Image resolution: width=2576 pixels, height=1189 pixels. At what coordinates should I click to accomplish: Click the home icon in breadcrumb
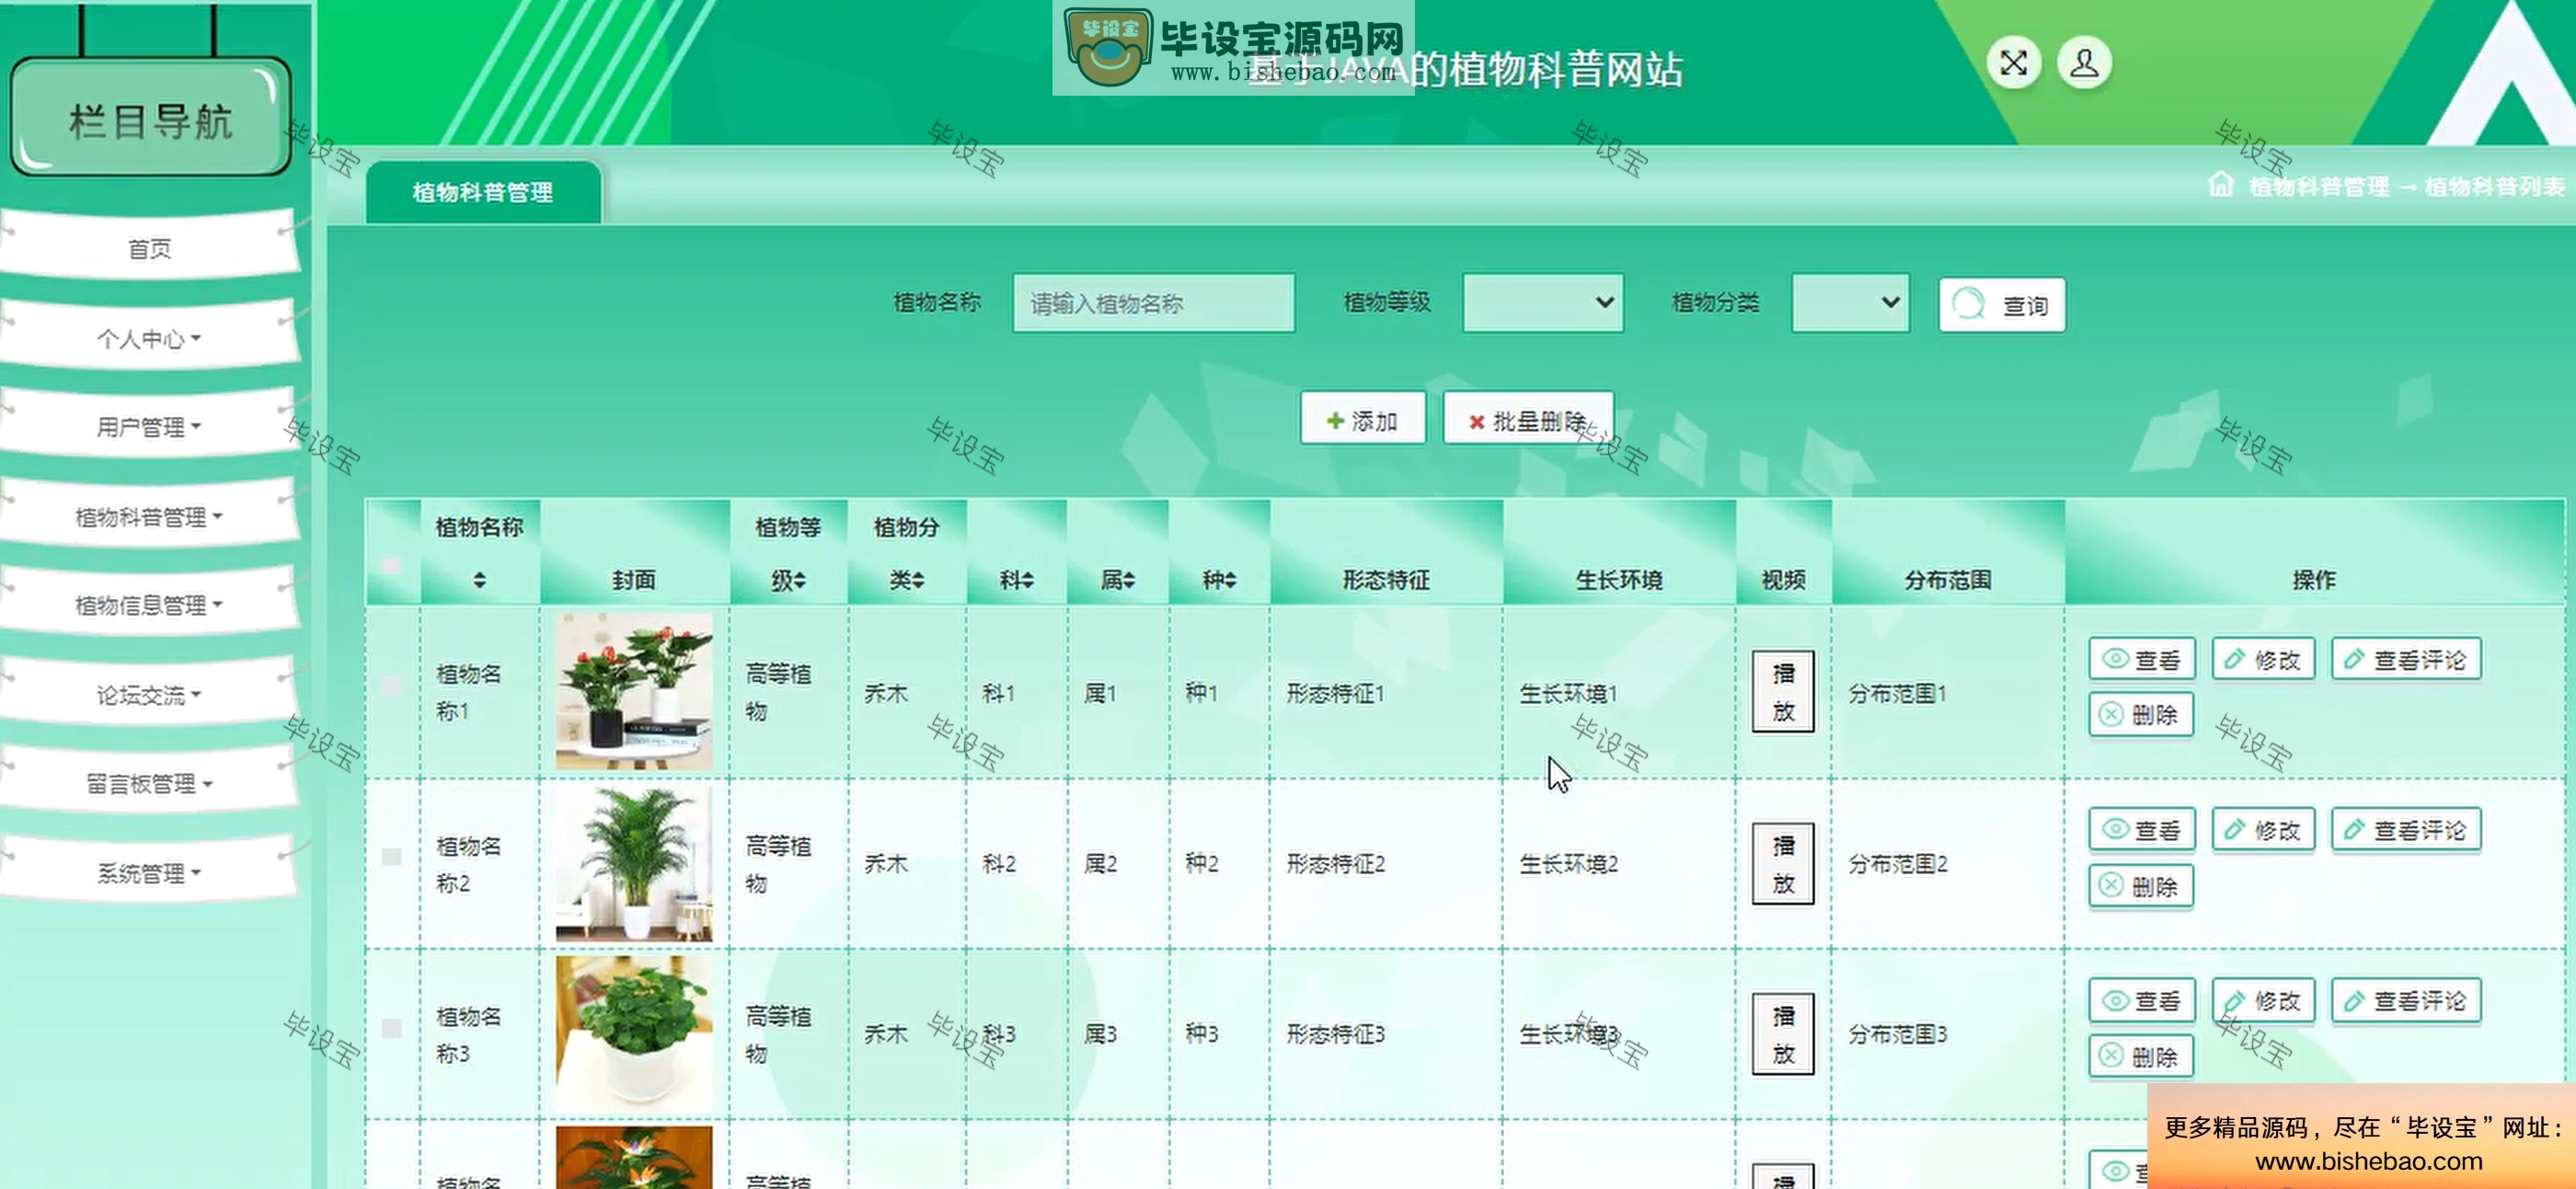point(2220,185)
